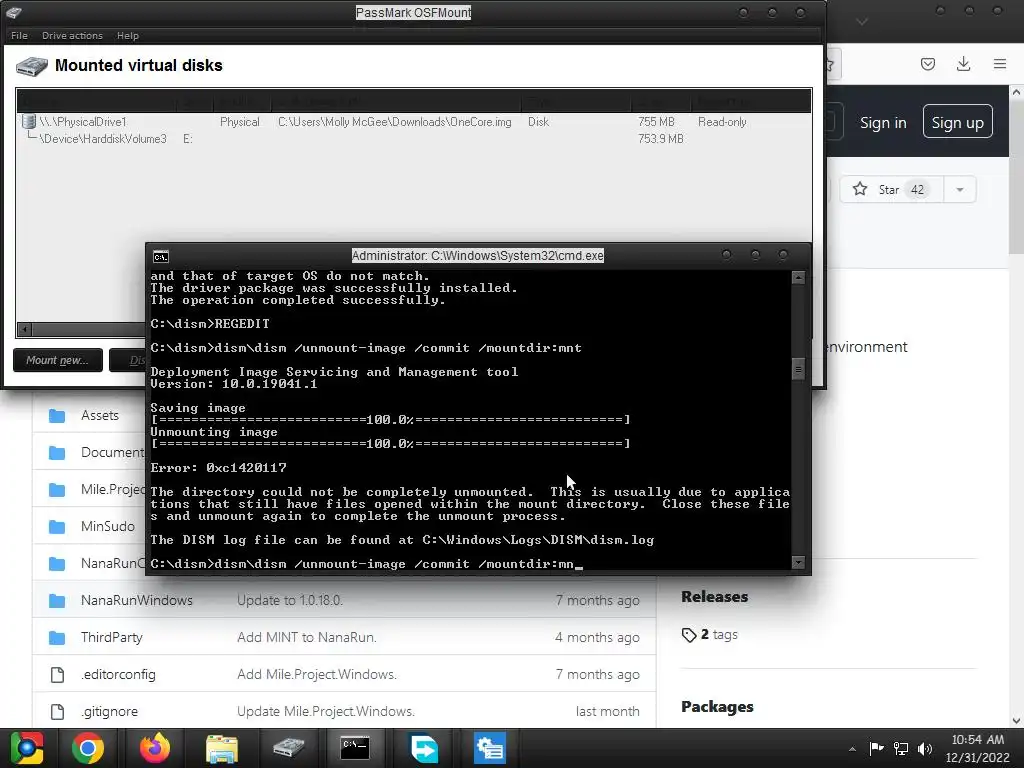
Task: Open commit 'Update Mile.Project.Windows.'
Action: coord(326,711)
